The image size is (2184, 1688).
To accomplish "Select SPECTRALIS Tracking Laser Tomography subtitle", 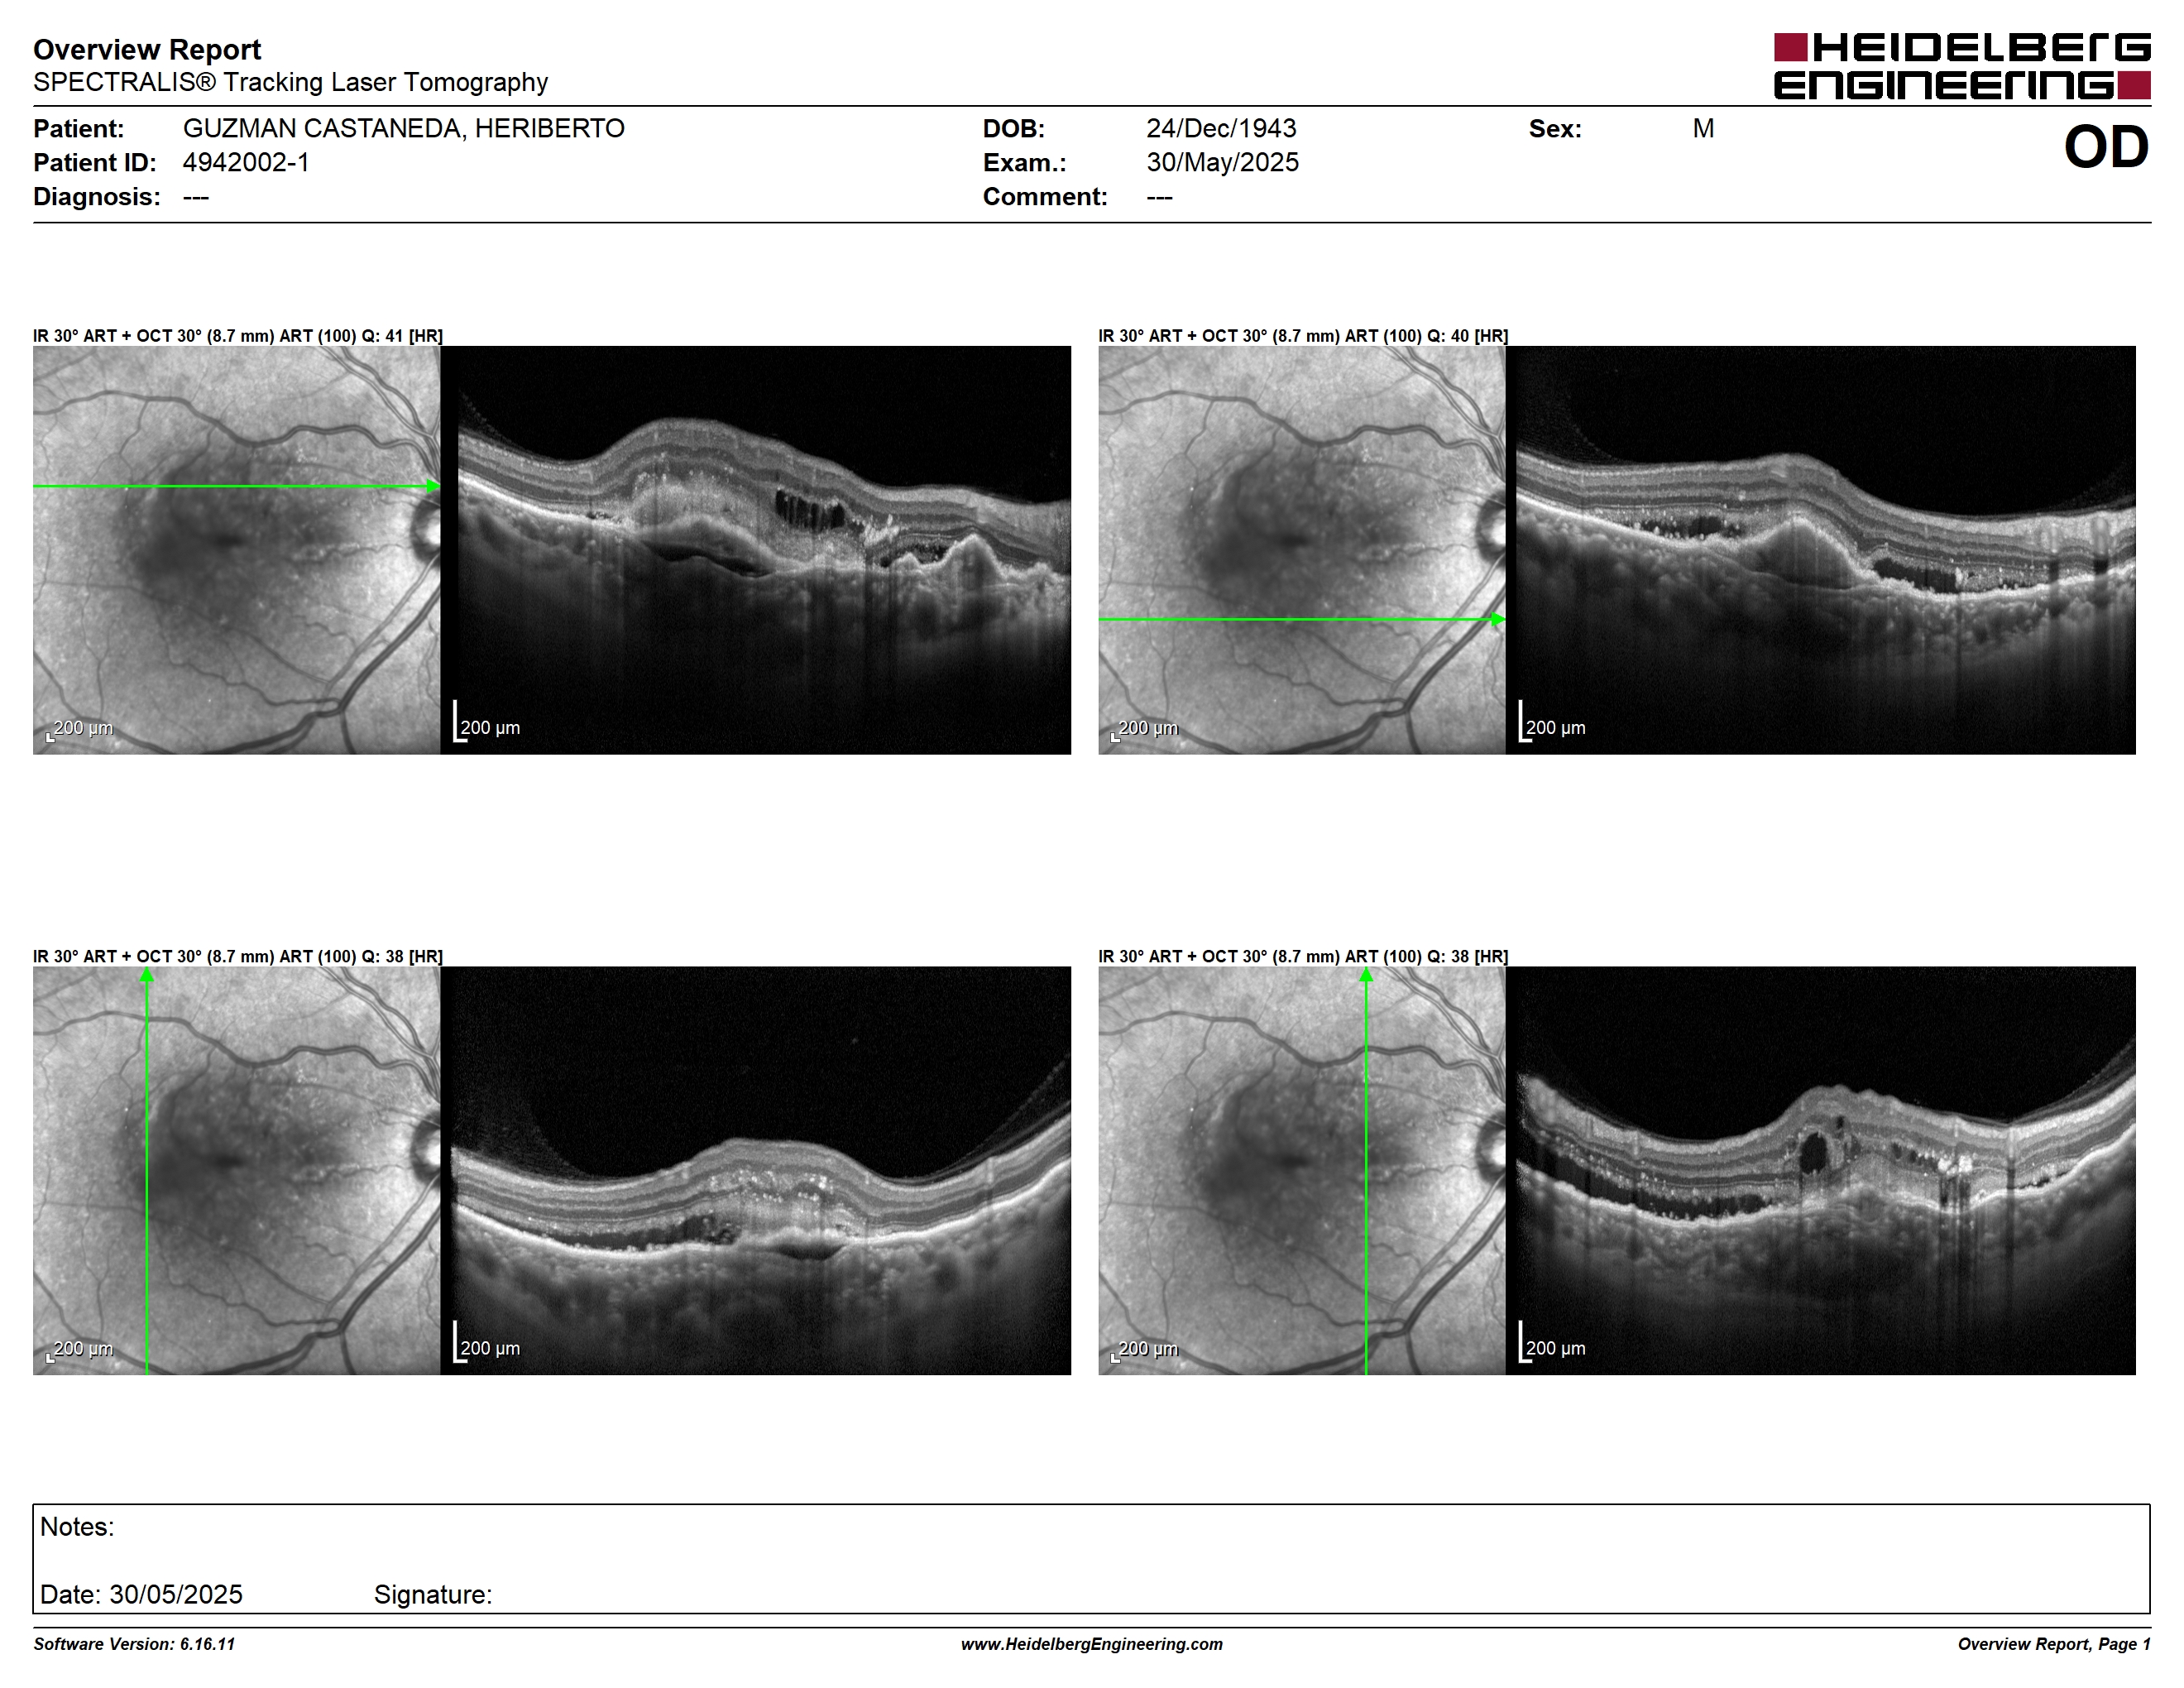I will click(x=290, y=82).
